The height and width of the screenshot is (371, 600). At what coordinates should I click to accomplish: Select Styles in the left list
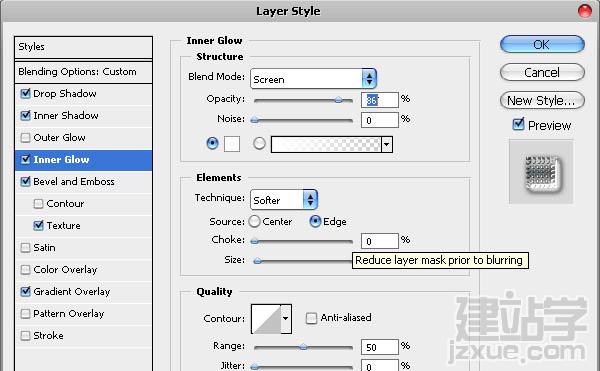pos(83,47)
